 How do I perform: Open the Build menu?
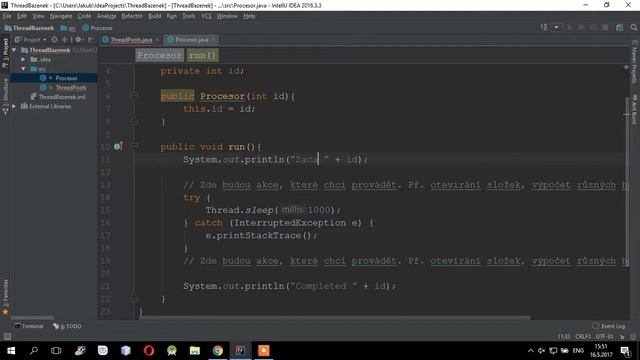[x=154, y=16]
